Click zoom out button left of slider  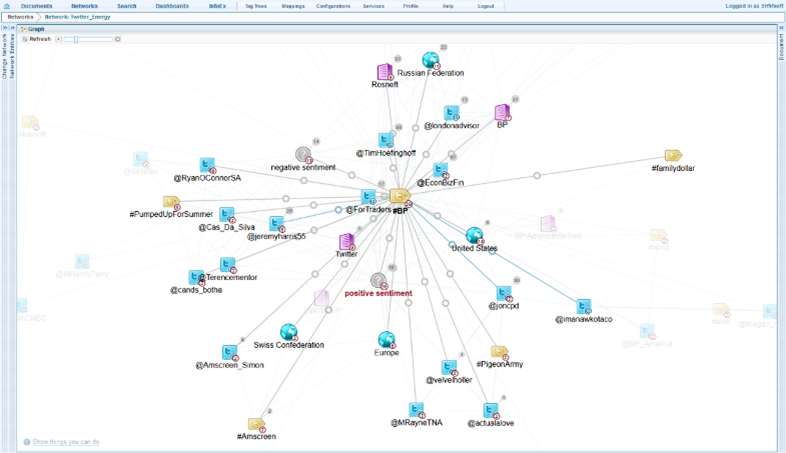tap(59, 39)
